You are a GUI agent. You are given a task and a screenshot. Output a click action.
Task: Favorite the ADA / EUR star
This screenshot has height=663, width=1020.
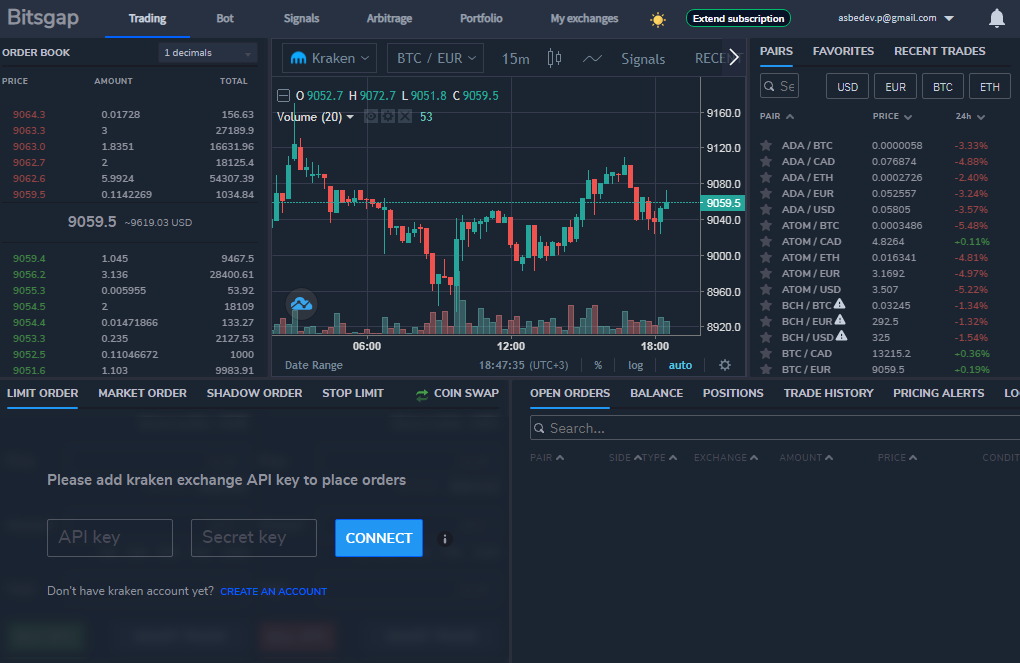(766, 193)
